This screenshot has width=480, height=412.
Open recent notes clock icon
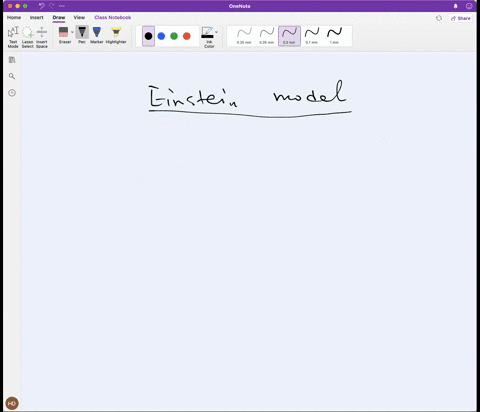click(x=12, y=93)
